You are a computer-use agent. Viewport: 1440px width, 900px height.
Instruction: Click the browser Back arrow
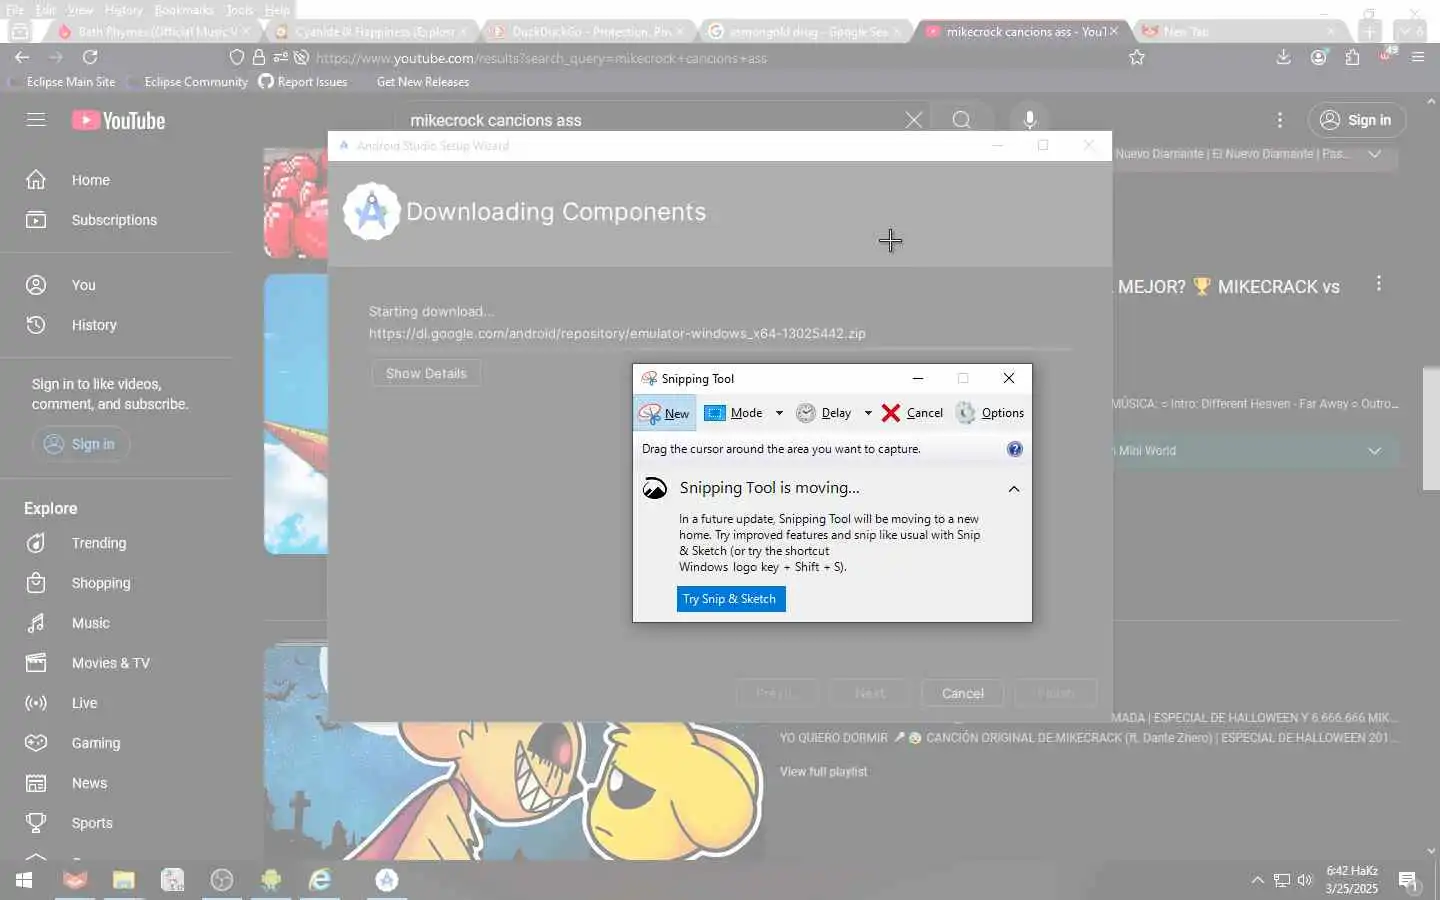coord(22,58)
